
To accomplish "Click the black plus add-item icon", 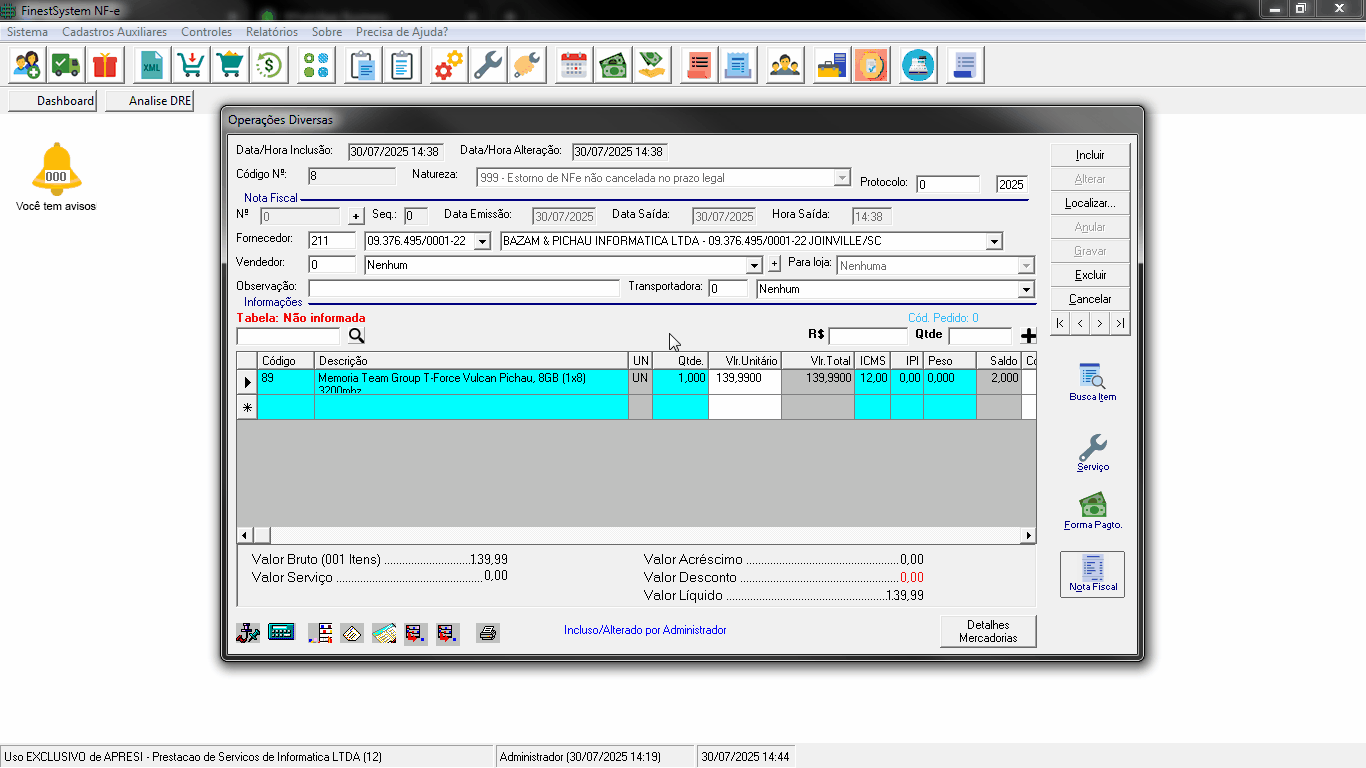I will (x=1028, y=336).
